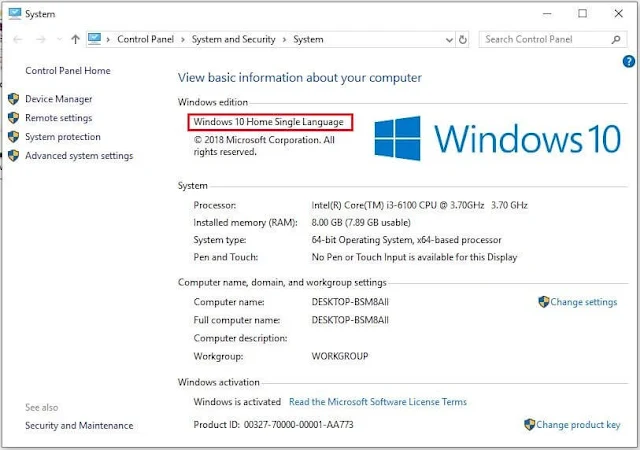
Task: Expand chevron after Control Panel breadcrumb
Action: pos(183,40)
